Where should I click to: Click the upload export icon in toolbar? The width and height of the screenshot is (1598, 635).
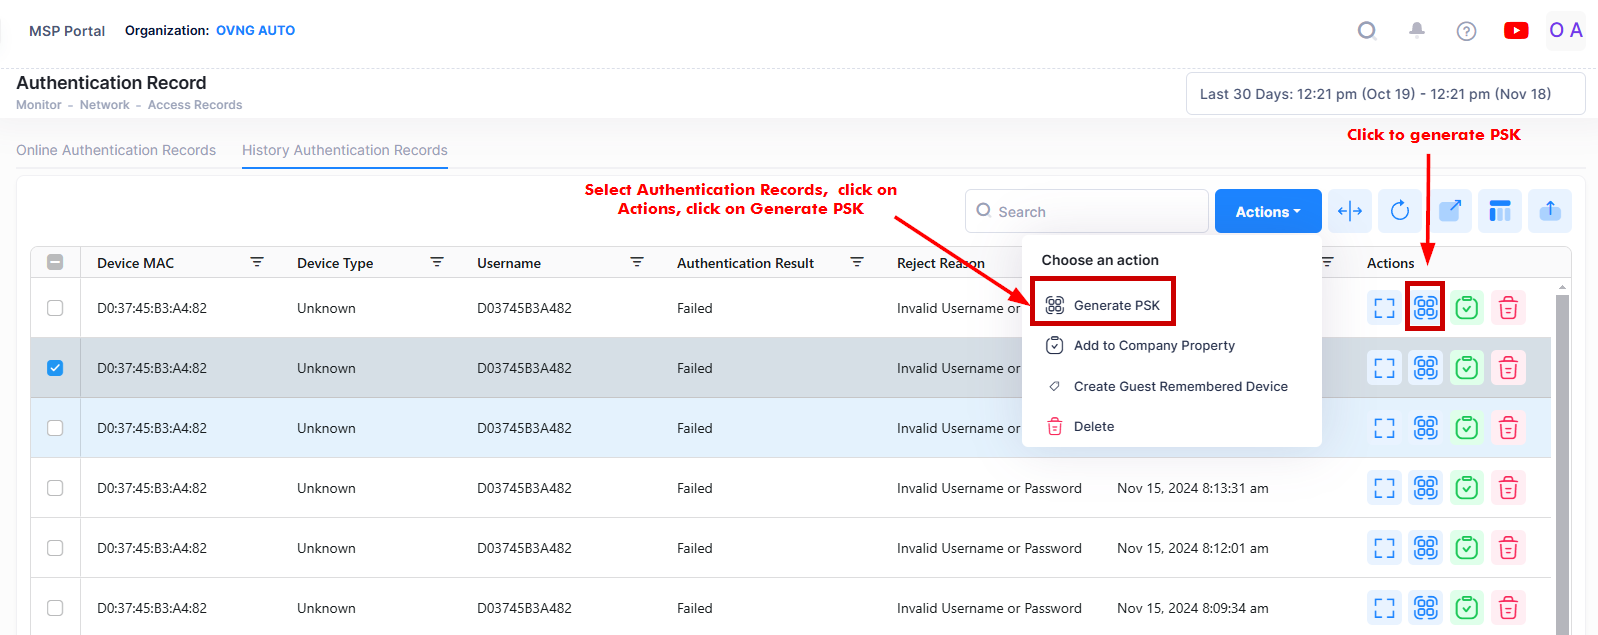tap(1550, 211)
